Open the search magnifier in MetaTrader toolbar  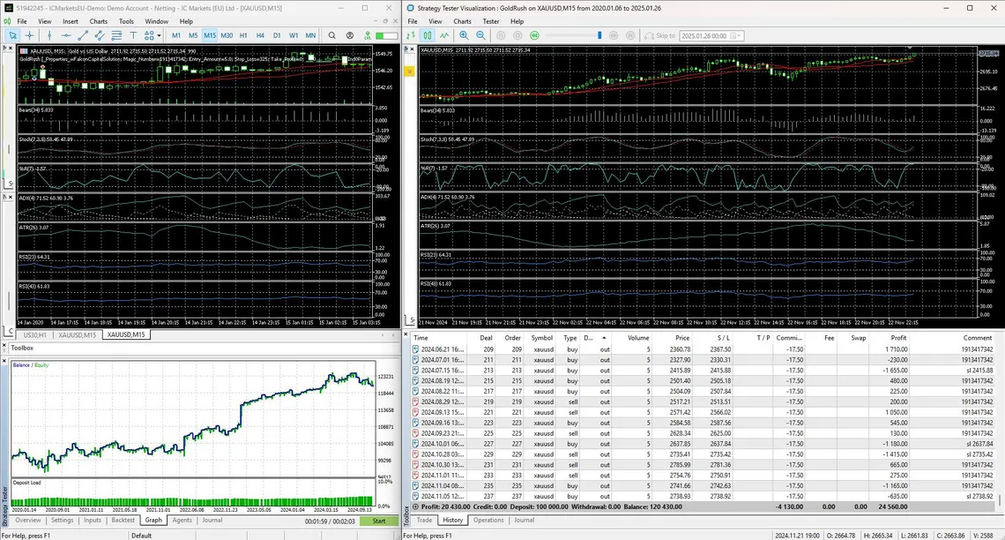pos(332,36)
